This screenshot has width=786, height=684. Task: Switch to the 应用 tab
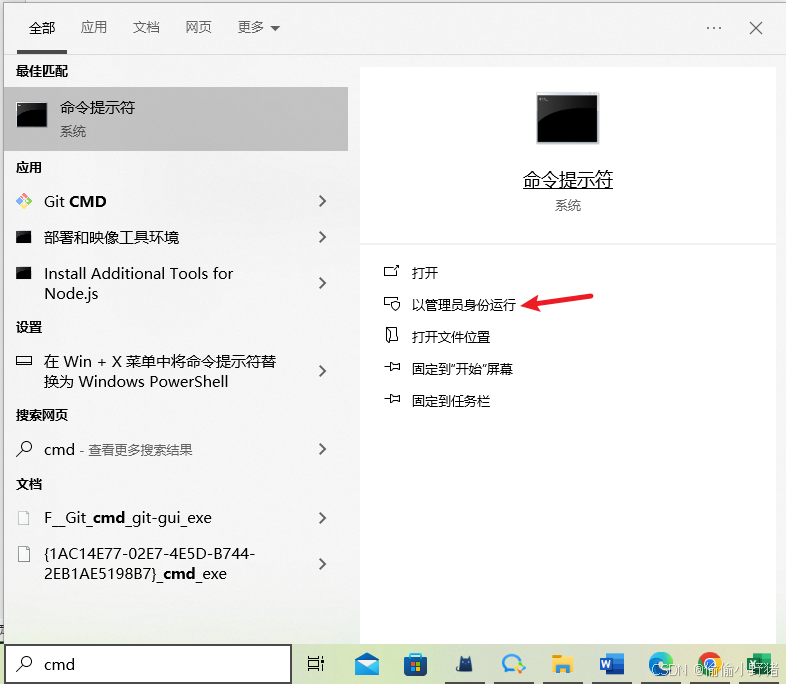click(94, 27)
